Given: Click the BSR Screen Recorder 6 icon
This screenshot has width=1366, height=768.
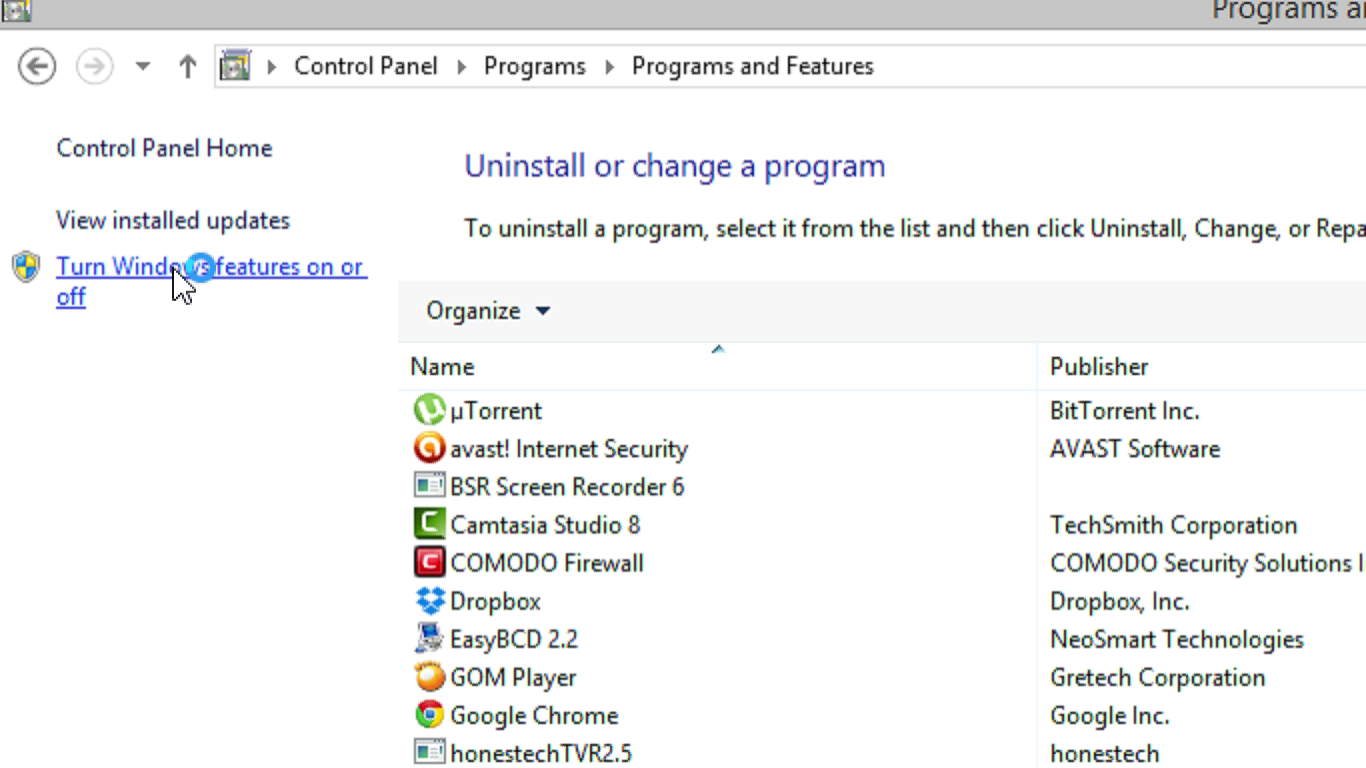Looking at the screenshot, I should click(429, 486).
